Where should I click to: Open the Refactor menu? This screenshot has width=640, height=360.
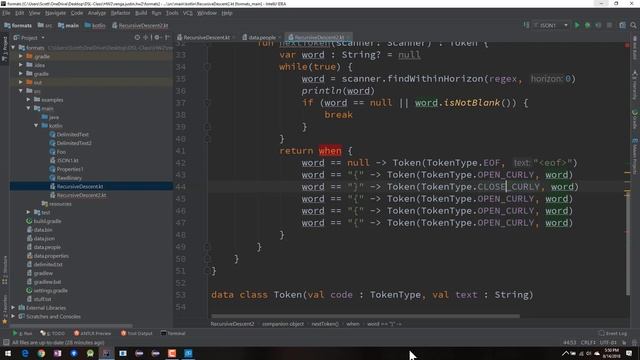point(120,13)
